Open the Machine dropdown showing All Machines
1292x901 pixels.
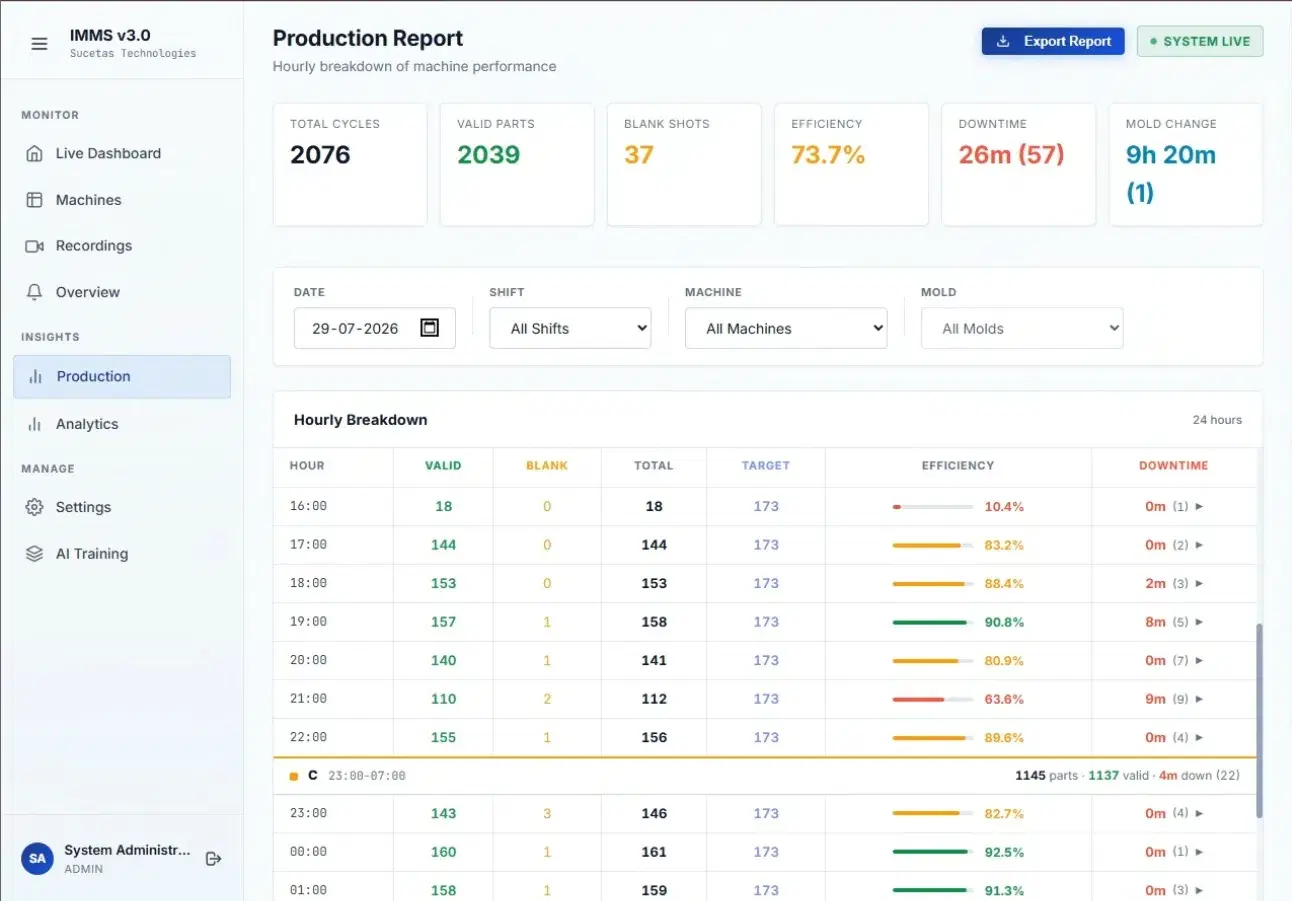pos(786,328)
